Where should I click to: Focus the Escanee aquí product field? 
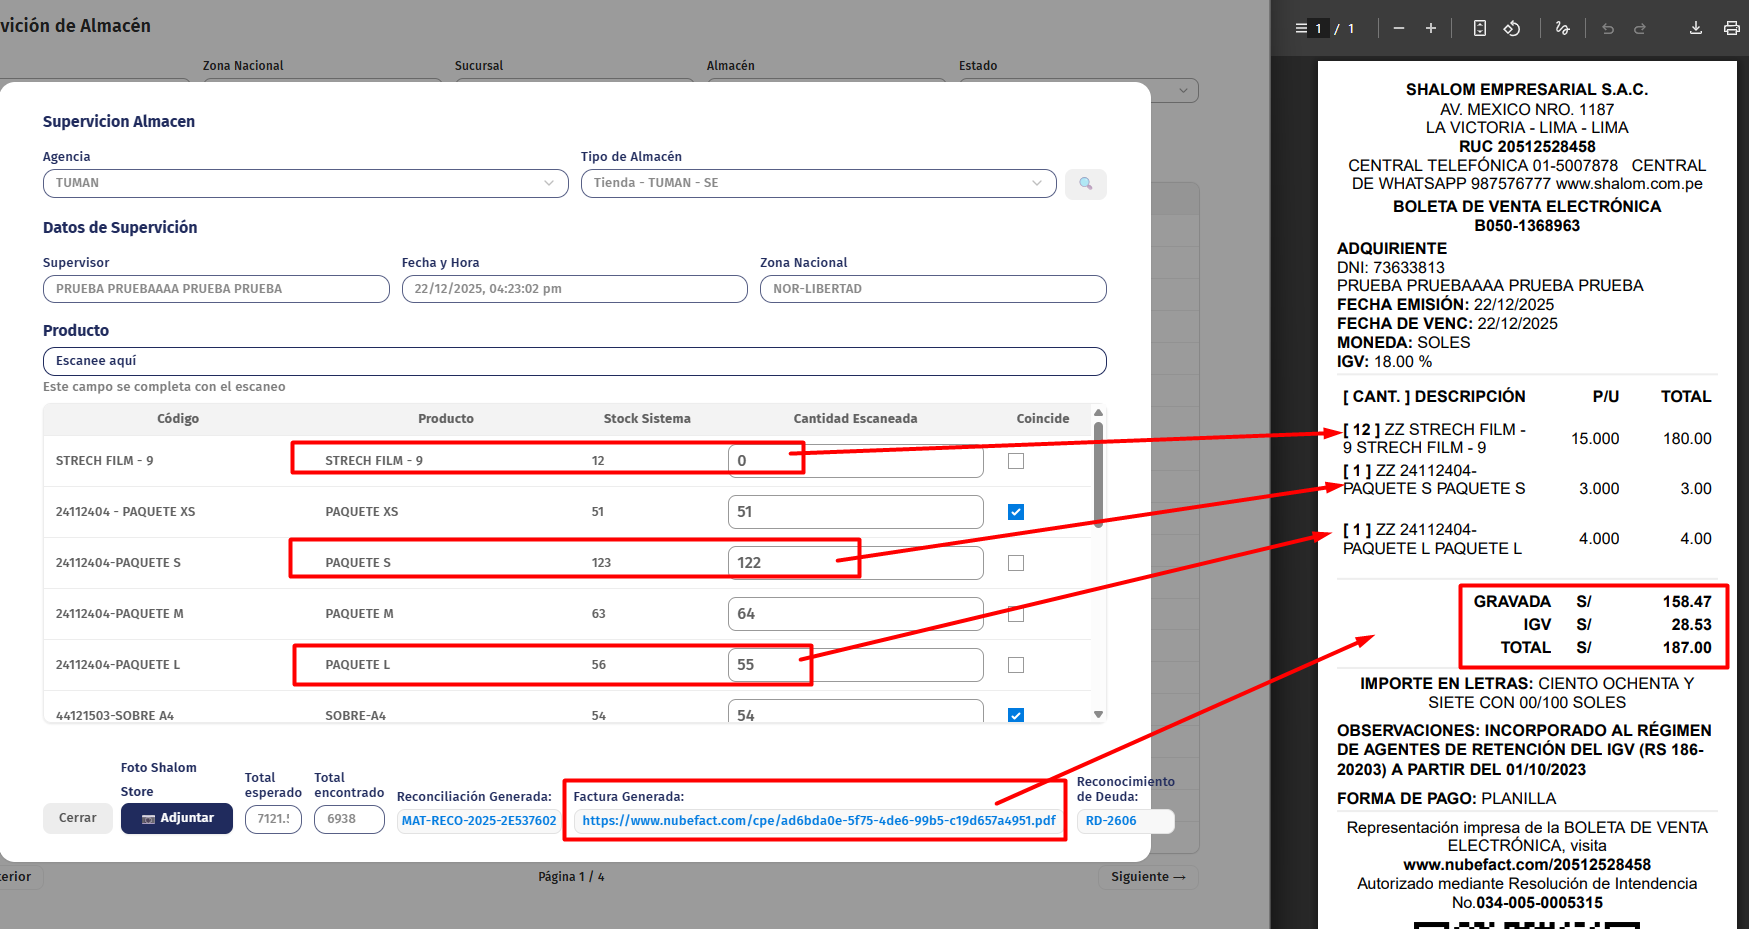point(574,361)
